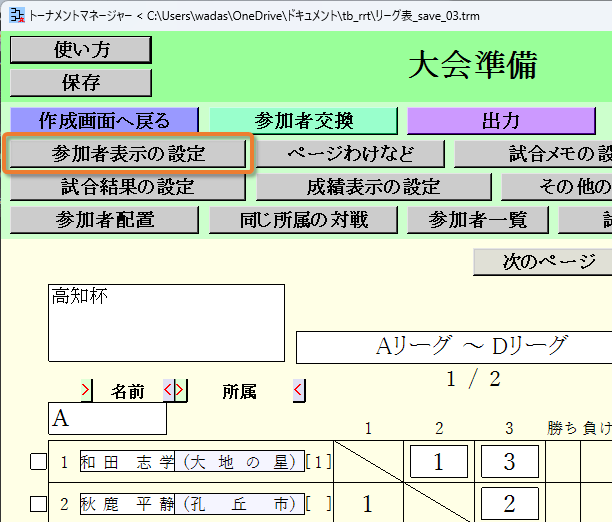Click name field 和田 志学
The image size is (612, 522).
click(x=127, y=461)
